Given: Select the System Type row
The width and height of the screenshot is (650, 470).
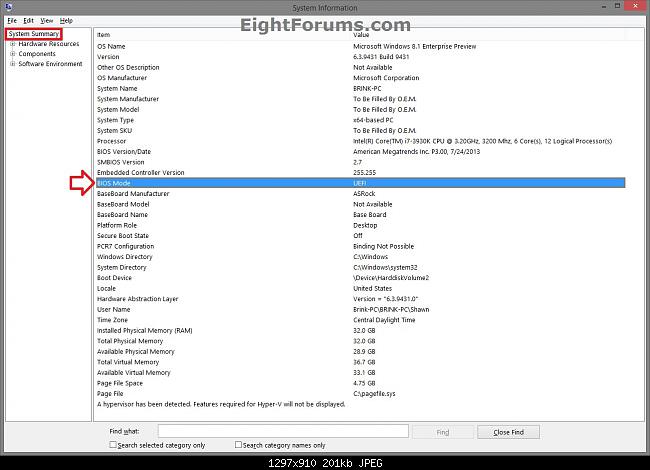Looking at the screenshot, I should pyautogui.click(x=360, y=120).
